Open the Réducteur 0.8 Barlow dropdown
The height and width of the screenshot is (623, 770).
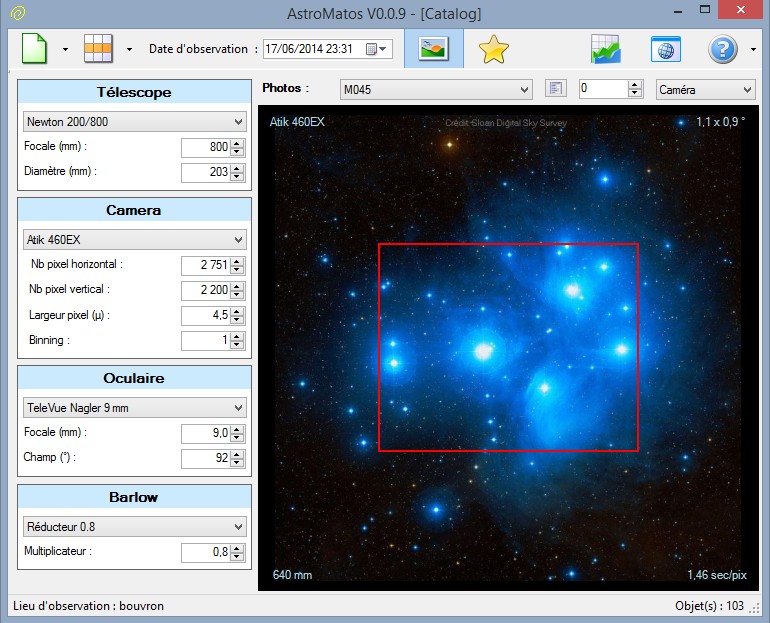point(135,526)
